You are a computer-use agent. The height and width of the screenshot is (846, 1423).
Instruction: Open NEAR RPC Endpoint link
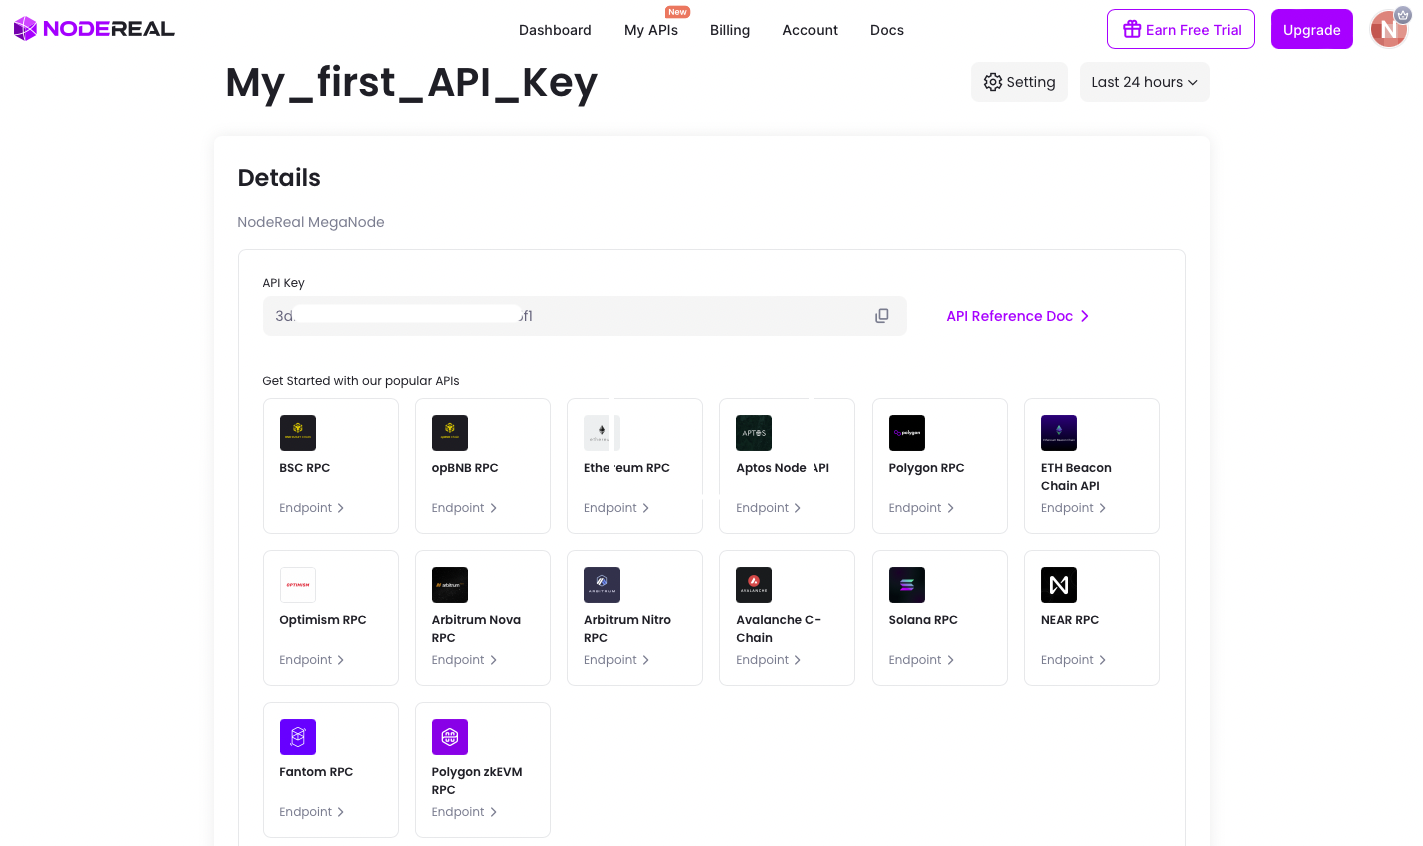tap(1074, 660)
